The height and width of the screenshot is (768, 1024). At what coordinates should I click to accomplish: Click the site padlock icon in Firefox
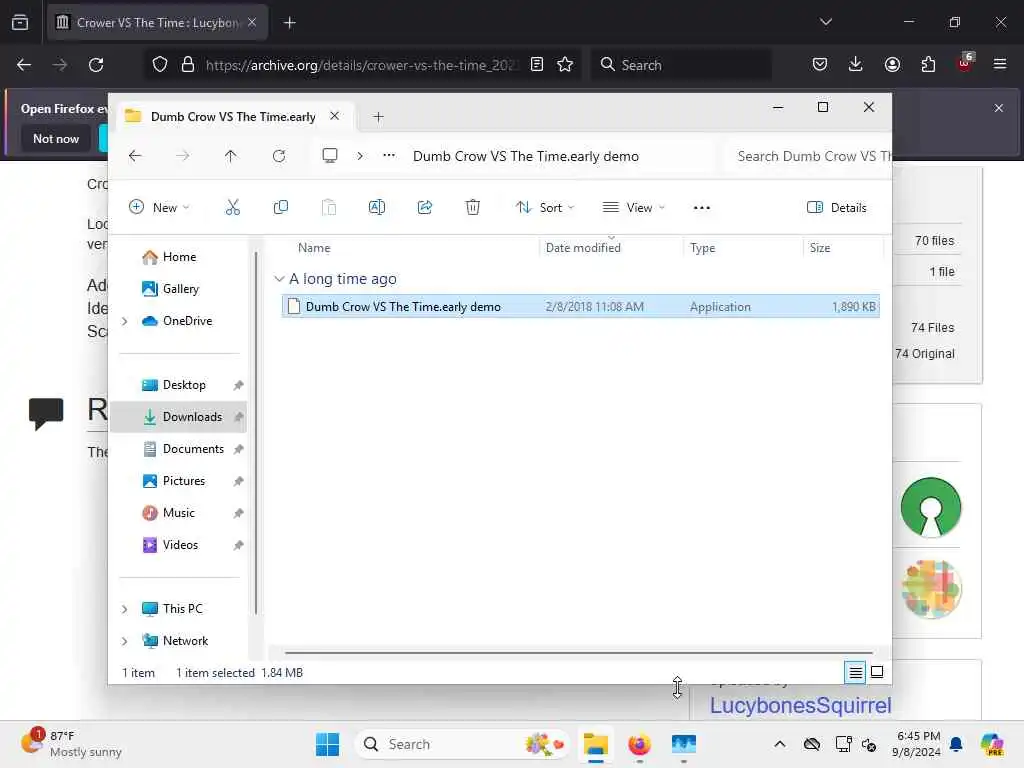pos(188,65)
